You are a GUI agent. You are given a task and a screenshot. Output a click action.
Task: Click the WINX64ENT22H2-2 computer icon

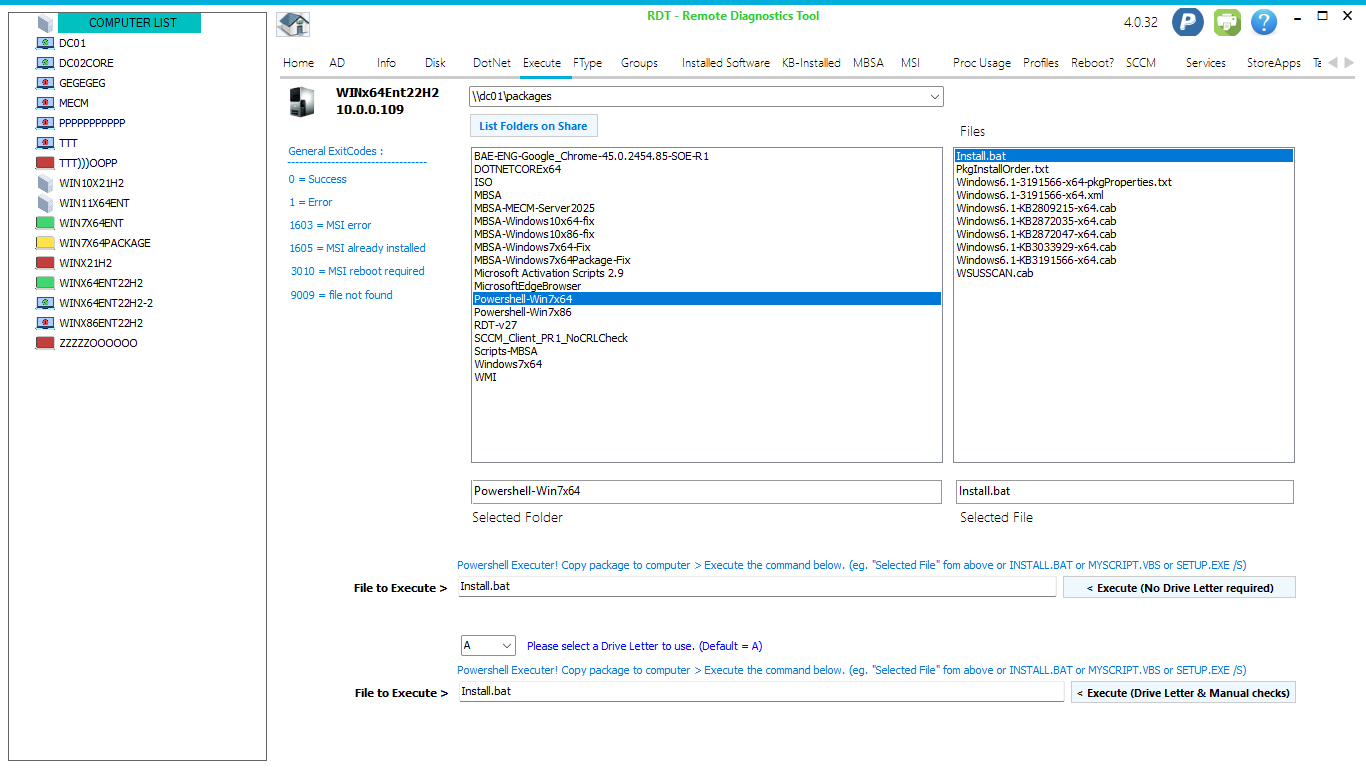coord(45,303)
